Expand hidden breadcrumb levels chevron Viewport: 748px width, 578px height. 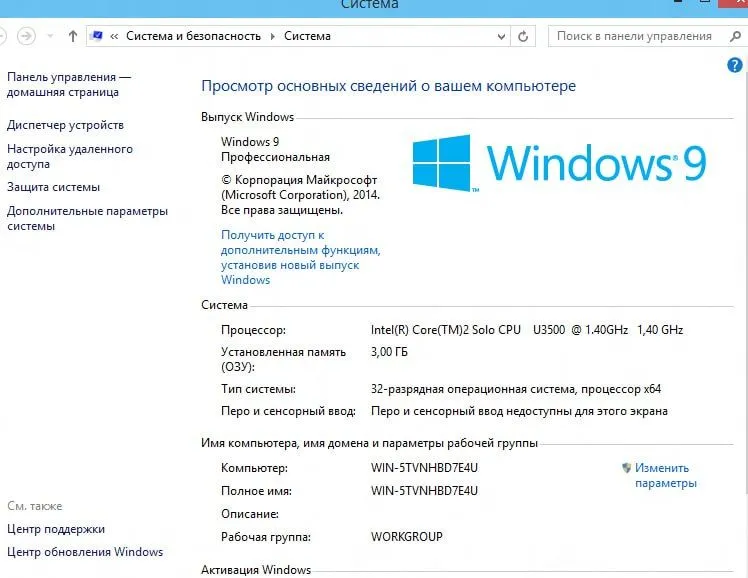click(114, 36)
